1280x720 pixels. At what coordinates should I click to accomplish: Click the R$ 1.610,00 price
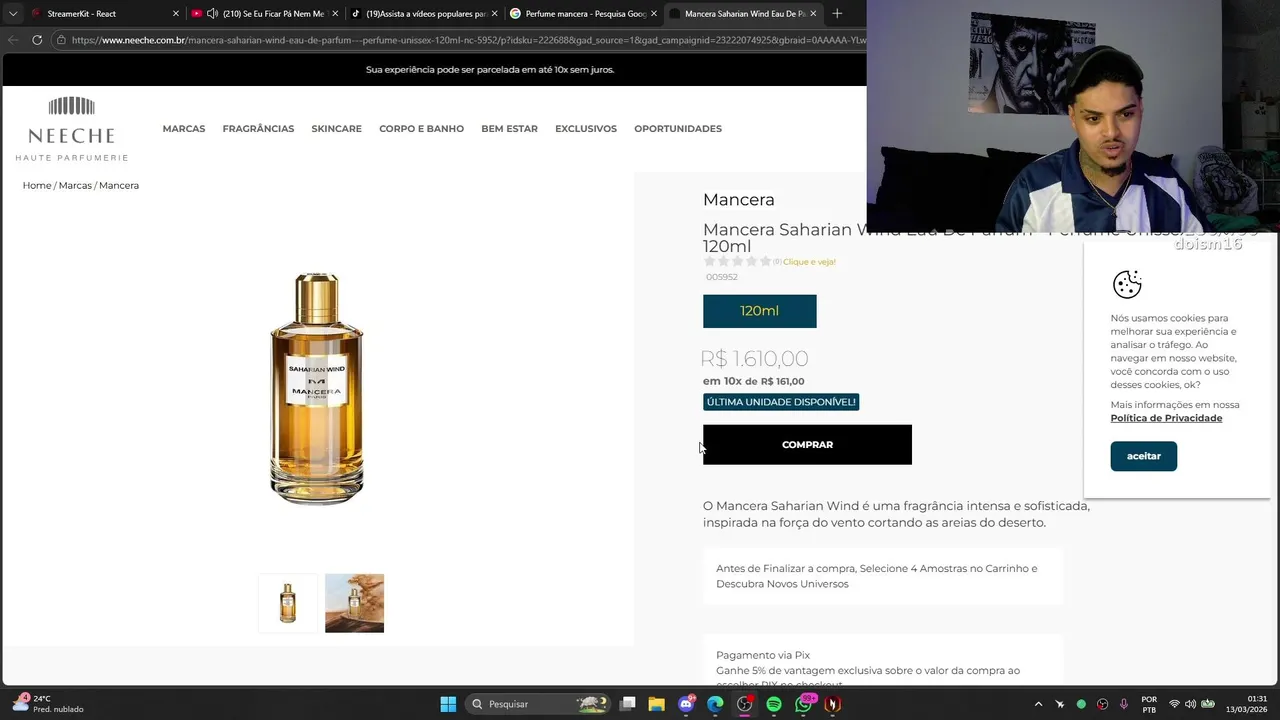coord(755,358)
